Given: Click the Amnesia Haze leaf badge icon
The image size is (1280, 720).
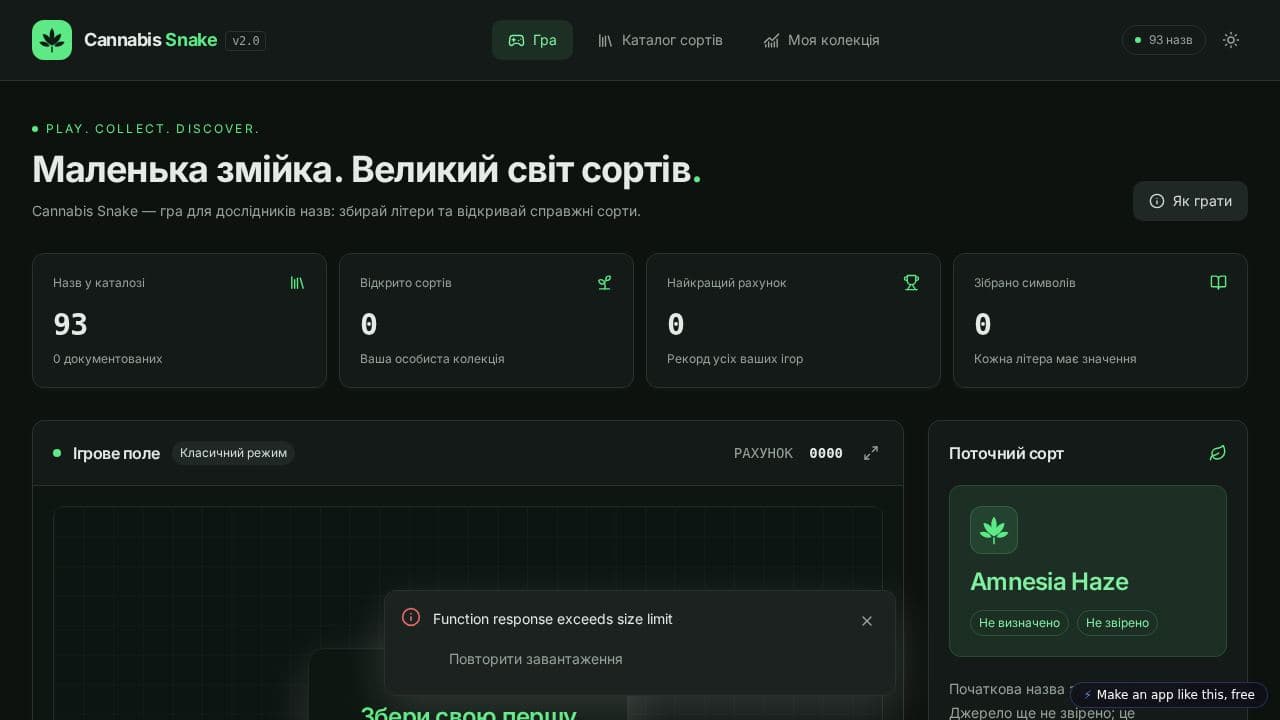Looking at the screenshot, I should [994, 530].
